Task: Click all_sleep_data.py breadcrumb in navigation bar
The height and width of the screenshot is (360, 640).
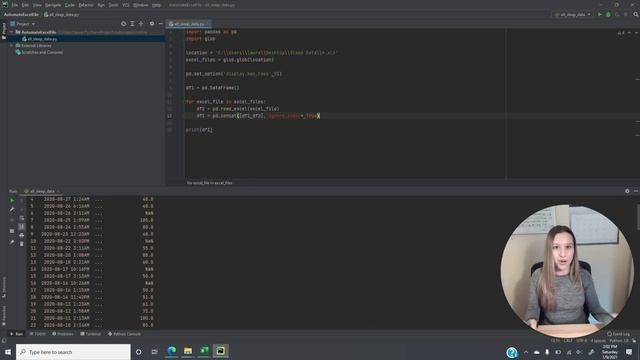Action: pyautogui.click(x=62, y=14)
